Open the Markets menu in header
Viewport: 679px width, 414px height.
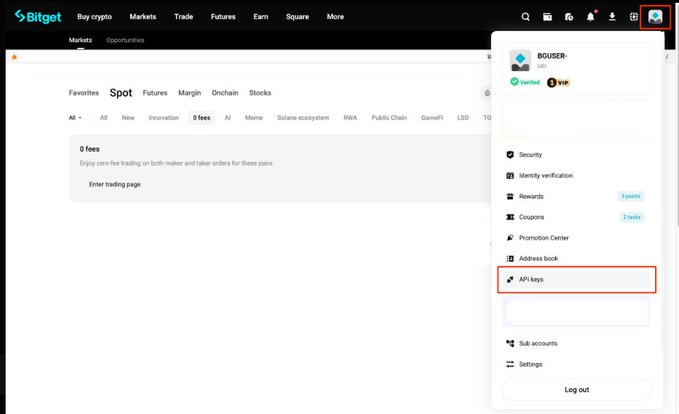pos(143,16)
